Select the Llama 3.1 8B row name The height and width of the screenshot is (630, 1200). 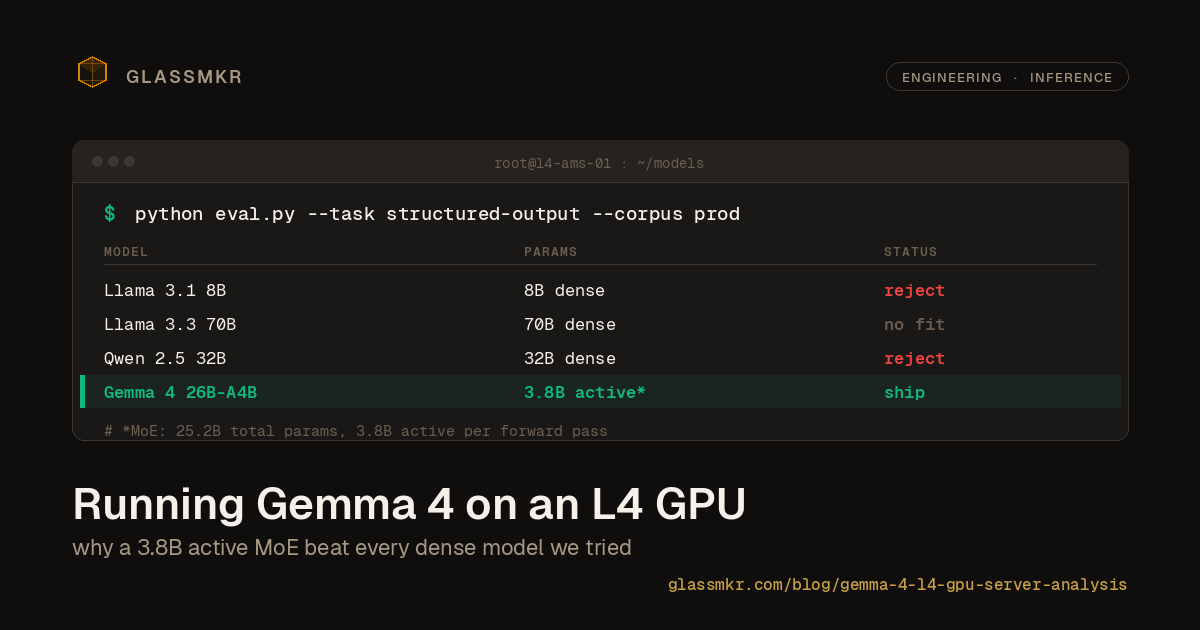pos(165,291)
